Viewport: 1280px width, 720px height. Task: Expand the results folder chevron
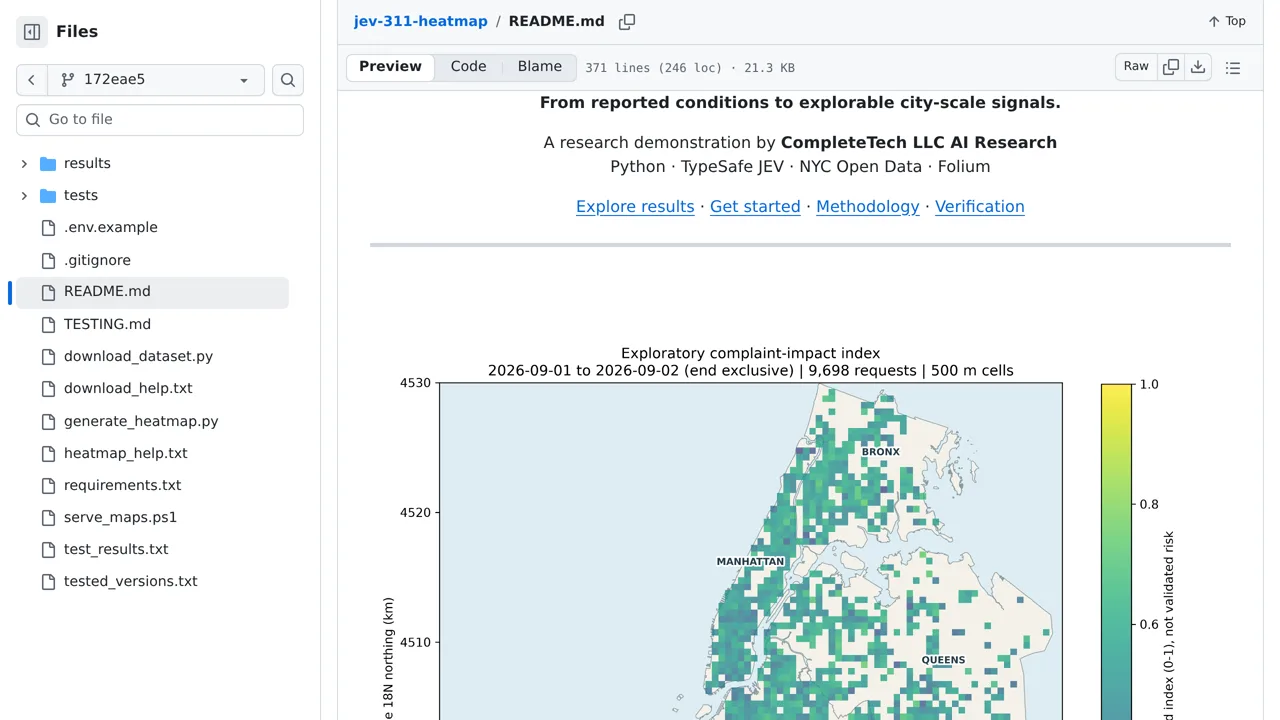coord(24,164)
